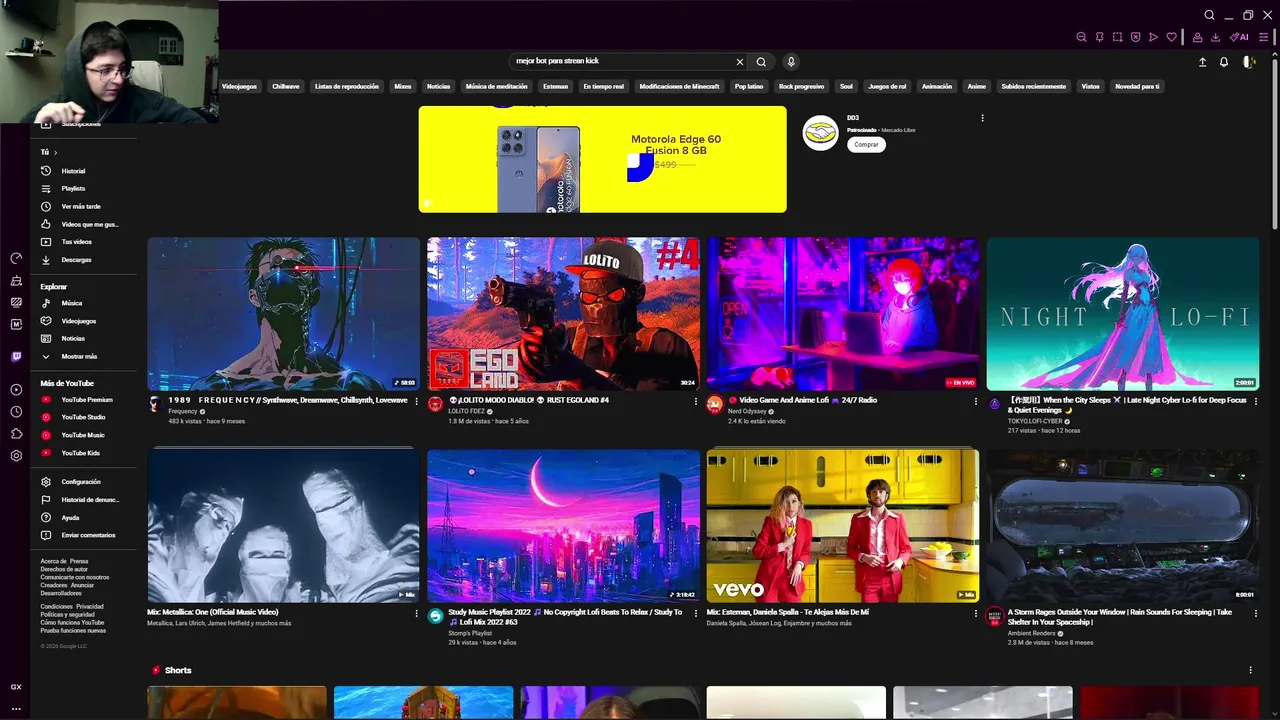Open YouTube notifications bell
1280x720 pixels.
(1224, 62)
